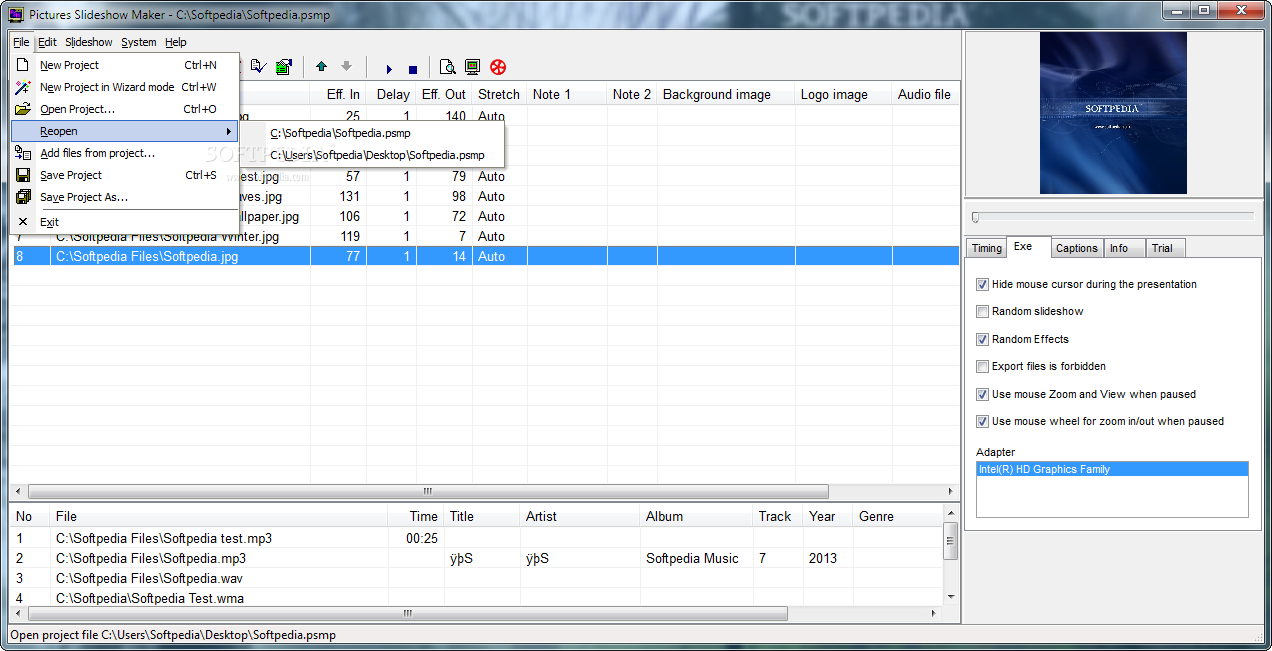1272x651 pixels.
Task: Click the Delay column header
Action: click(391, 94)
